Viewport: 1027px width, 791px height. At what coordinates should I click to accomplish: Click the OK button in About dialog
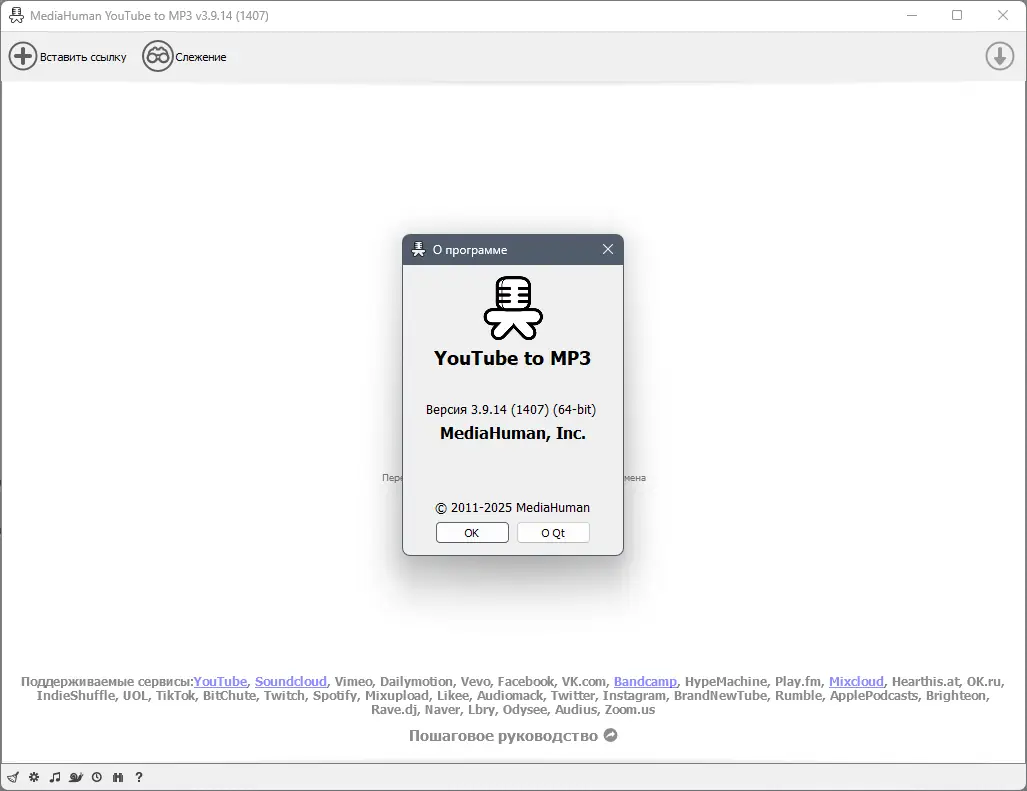(x=472, y=533)
